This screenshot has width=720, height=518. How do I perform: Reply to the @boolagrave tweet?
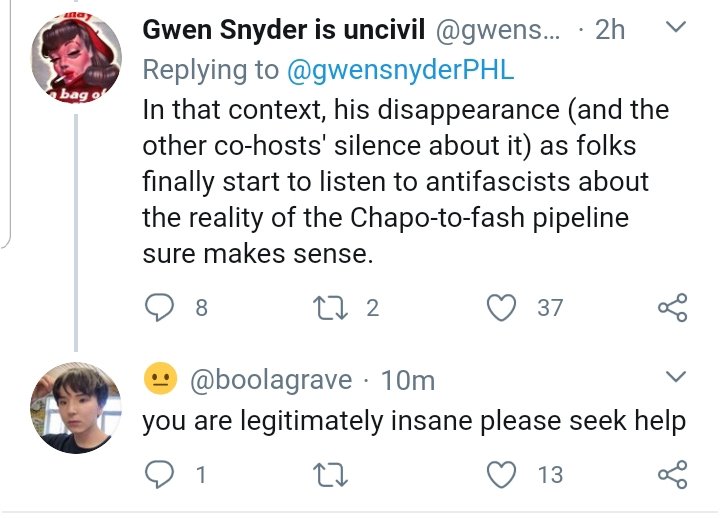tap(160, 474)
